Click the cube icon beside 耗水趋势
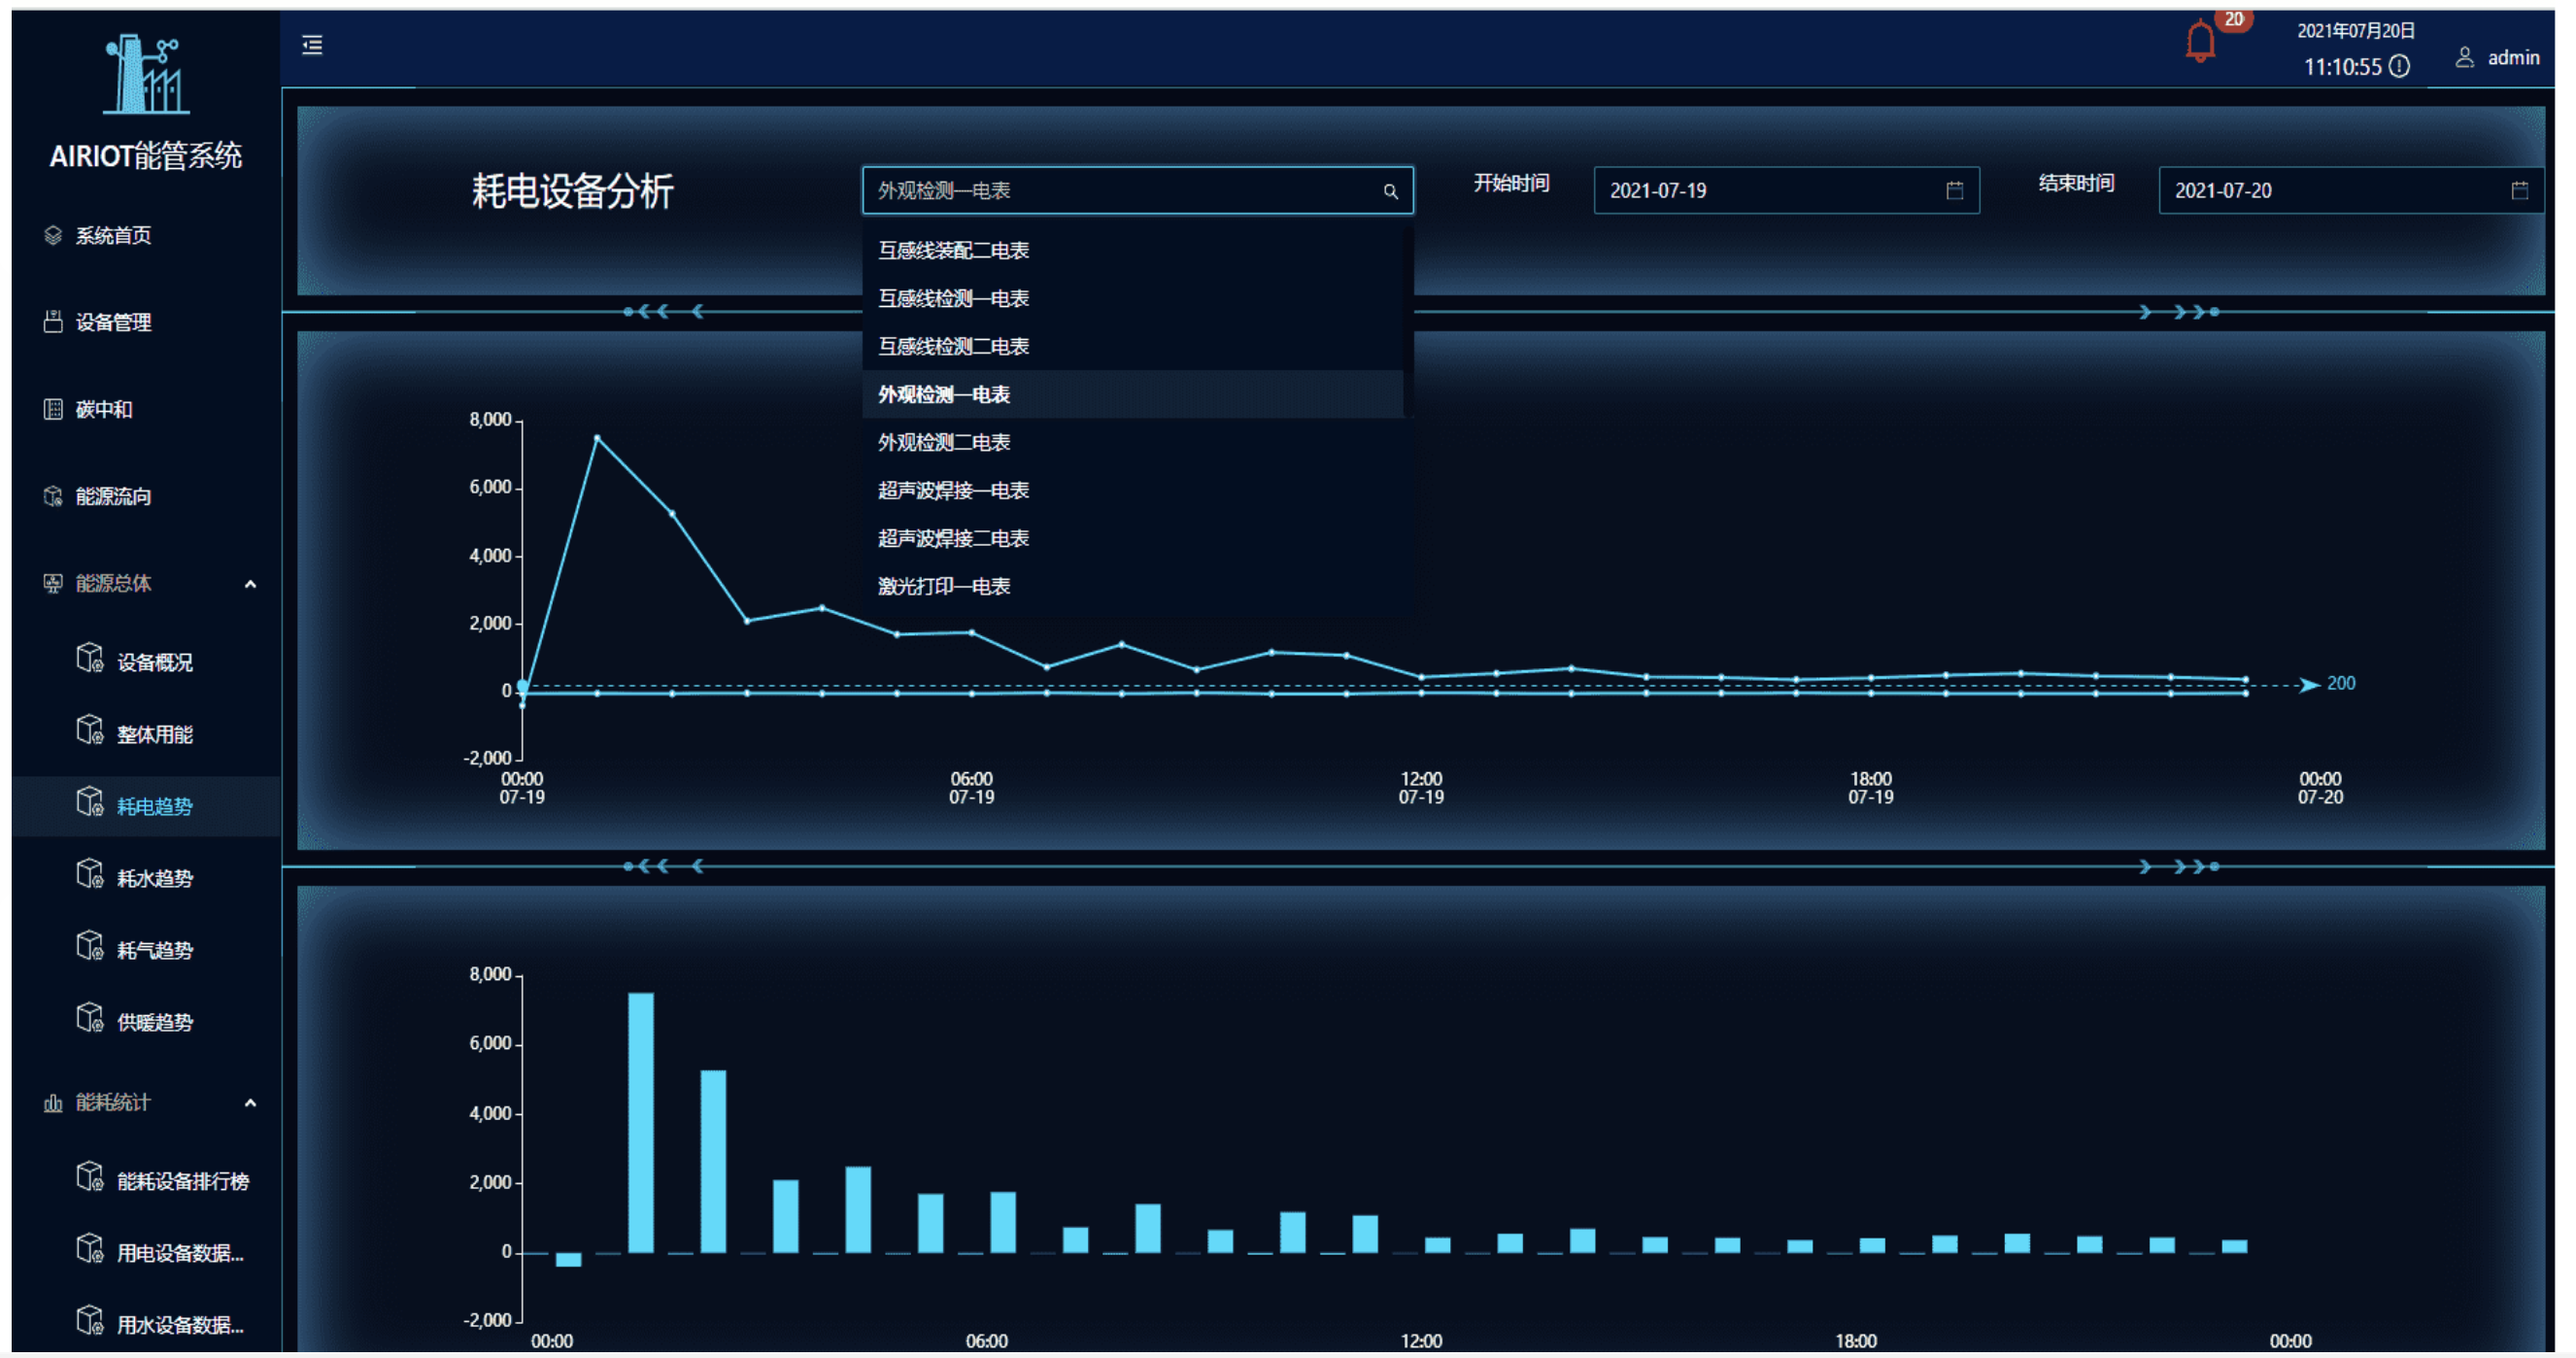The image size is (2576, 1358). click(x=90, y=874)
